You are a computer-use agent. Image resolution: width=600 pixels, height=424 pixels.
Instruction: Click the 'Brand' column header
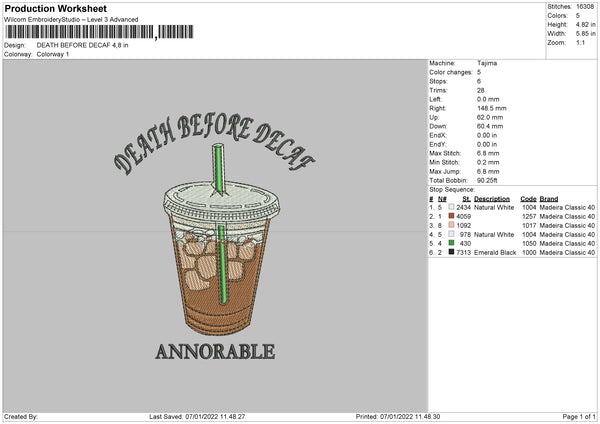pos(549,199)
